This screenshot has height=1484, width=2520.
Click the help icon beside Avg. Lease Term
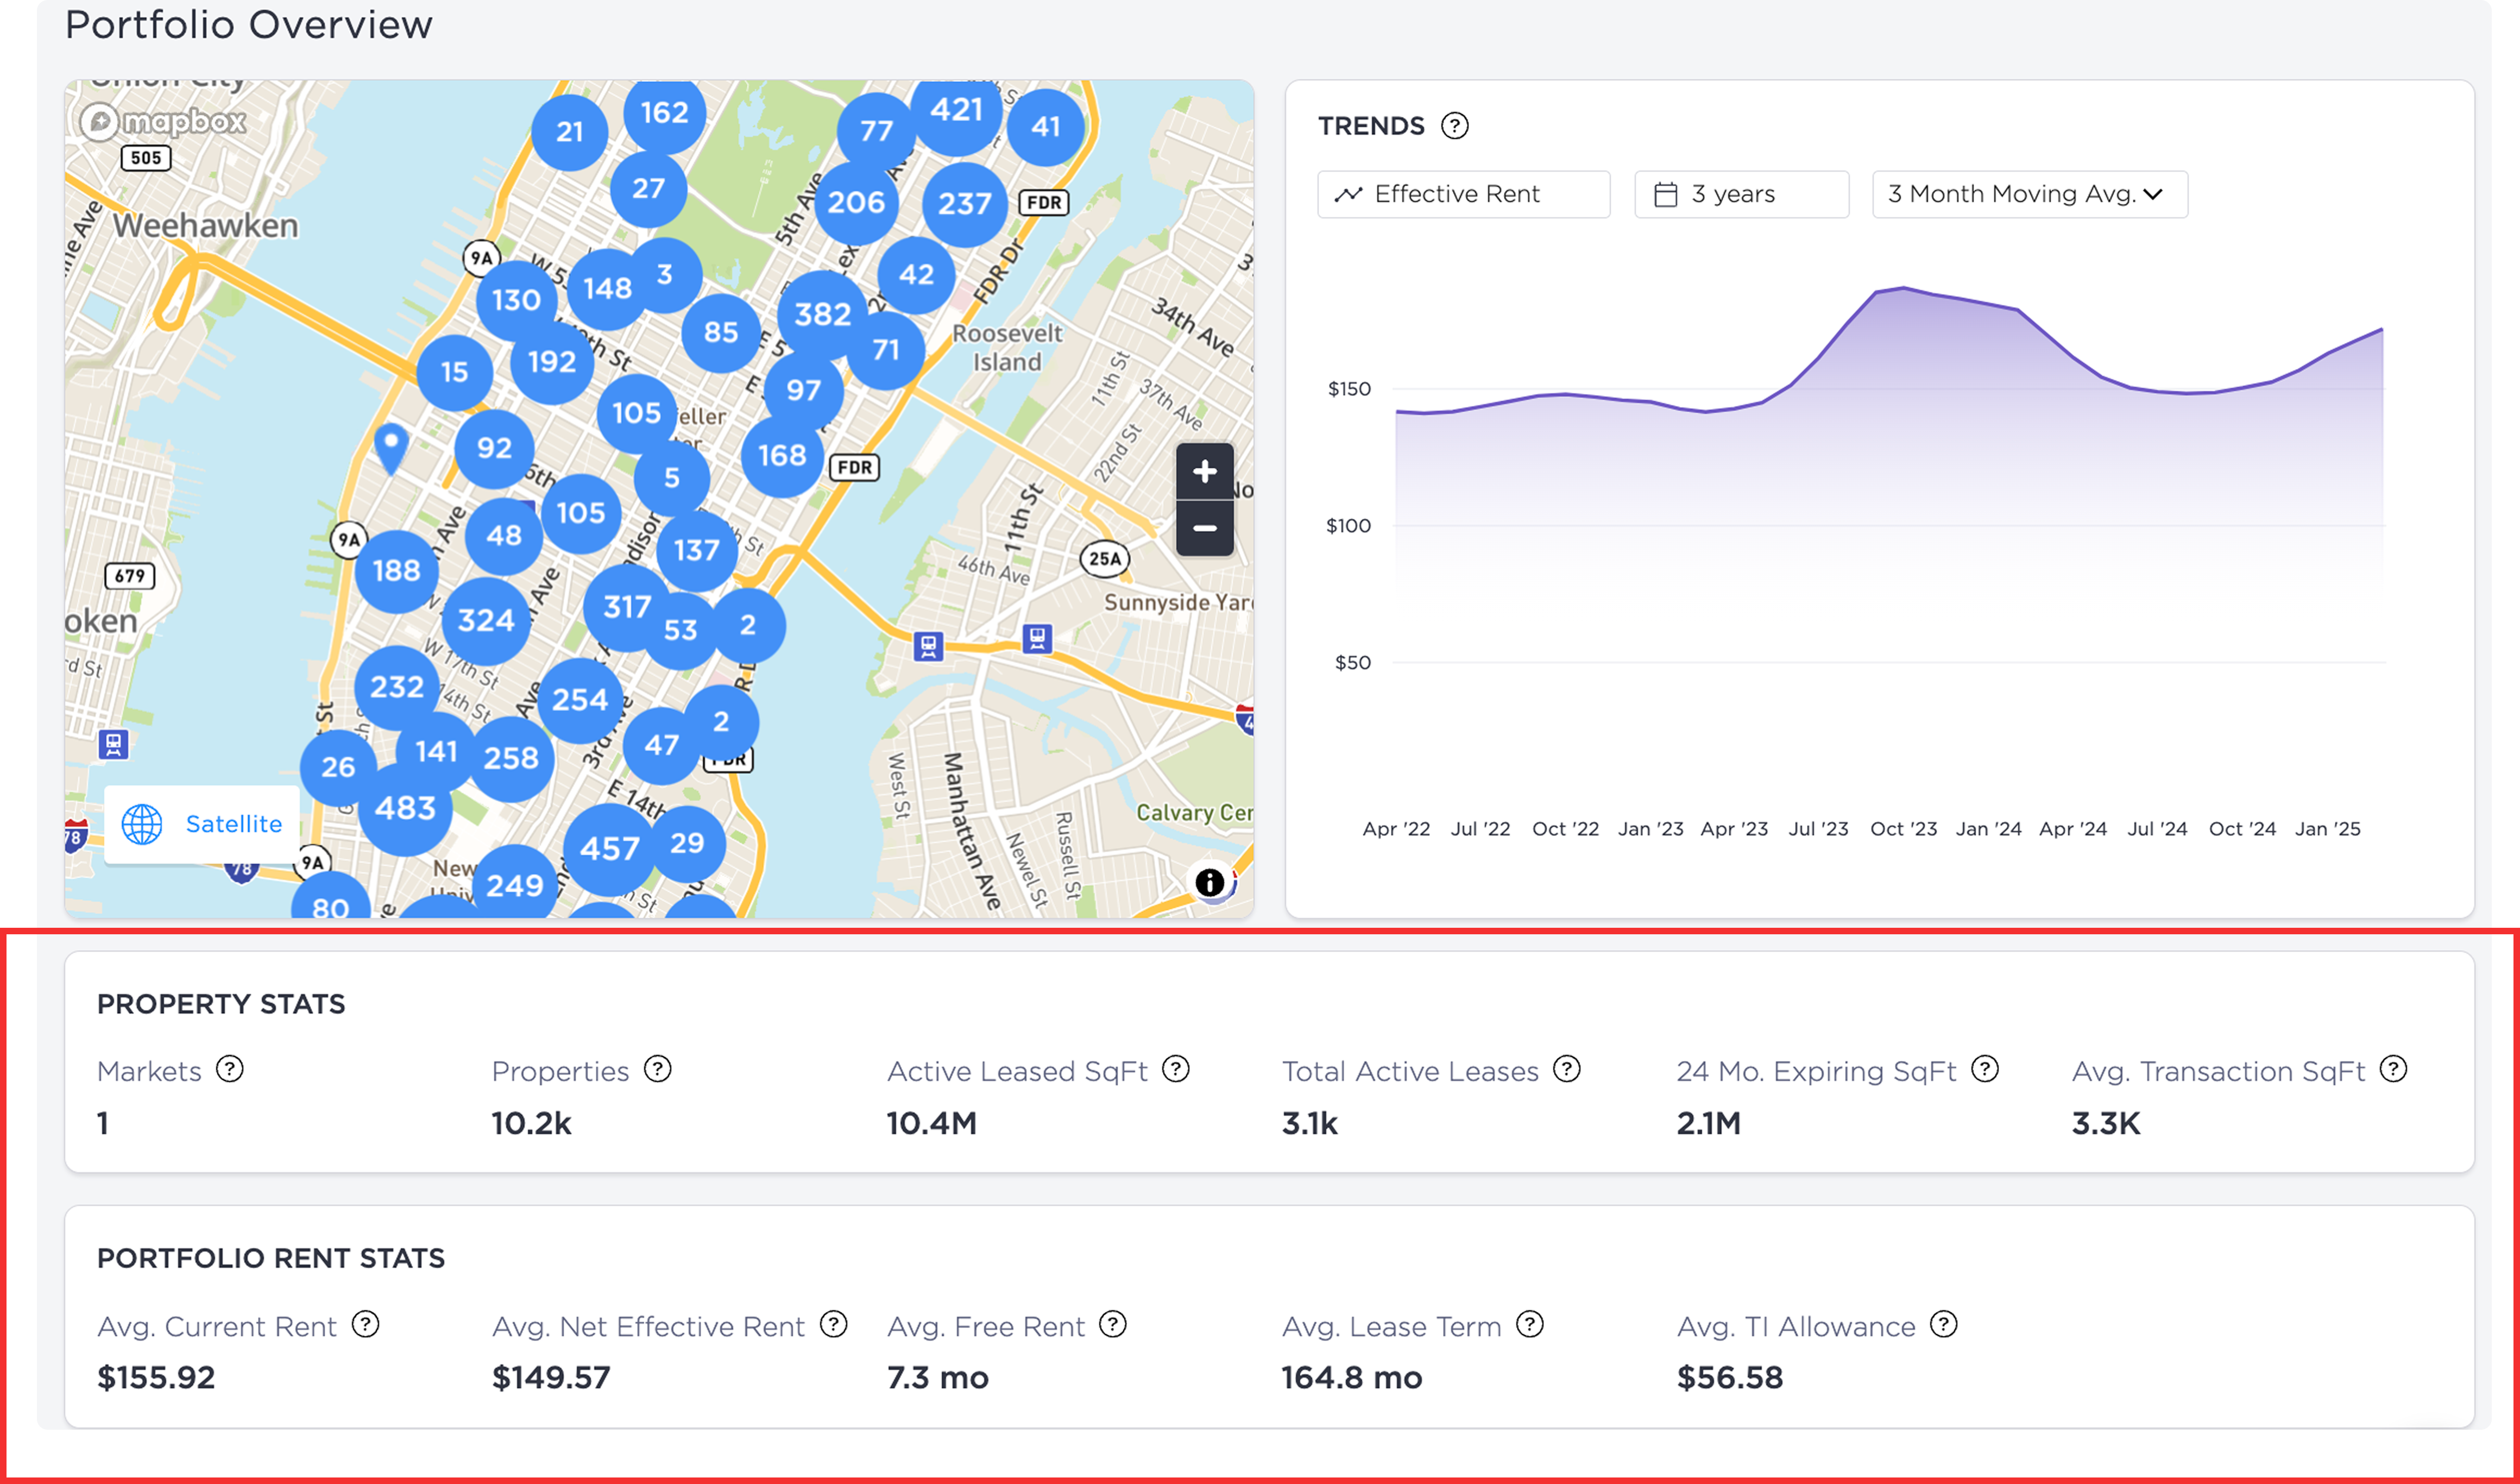(1529, 1324)
